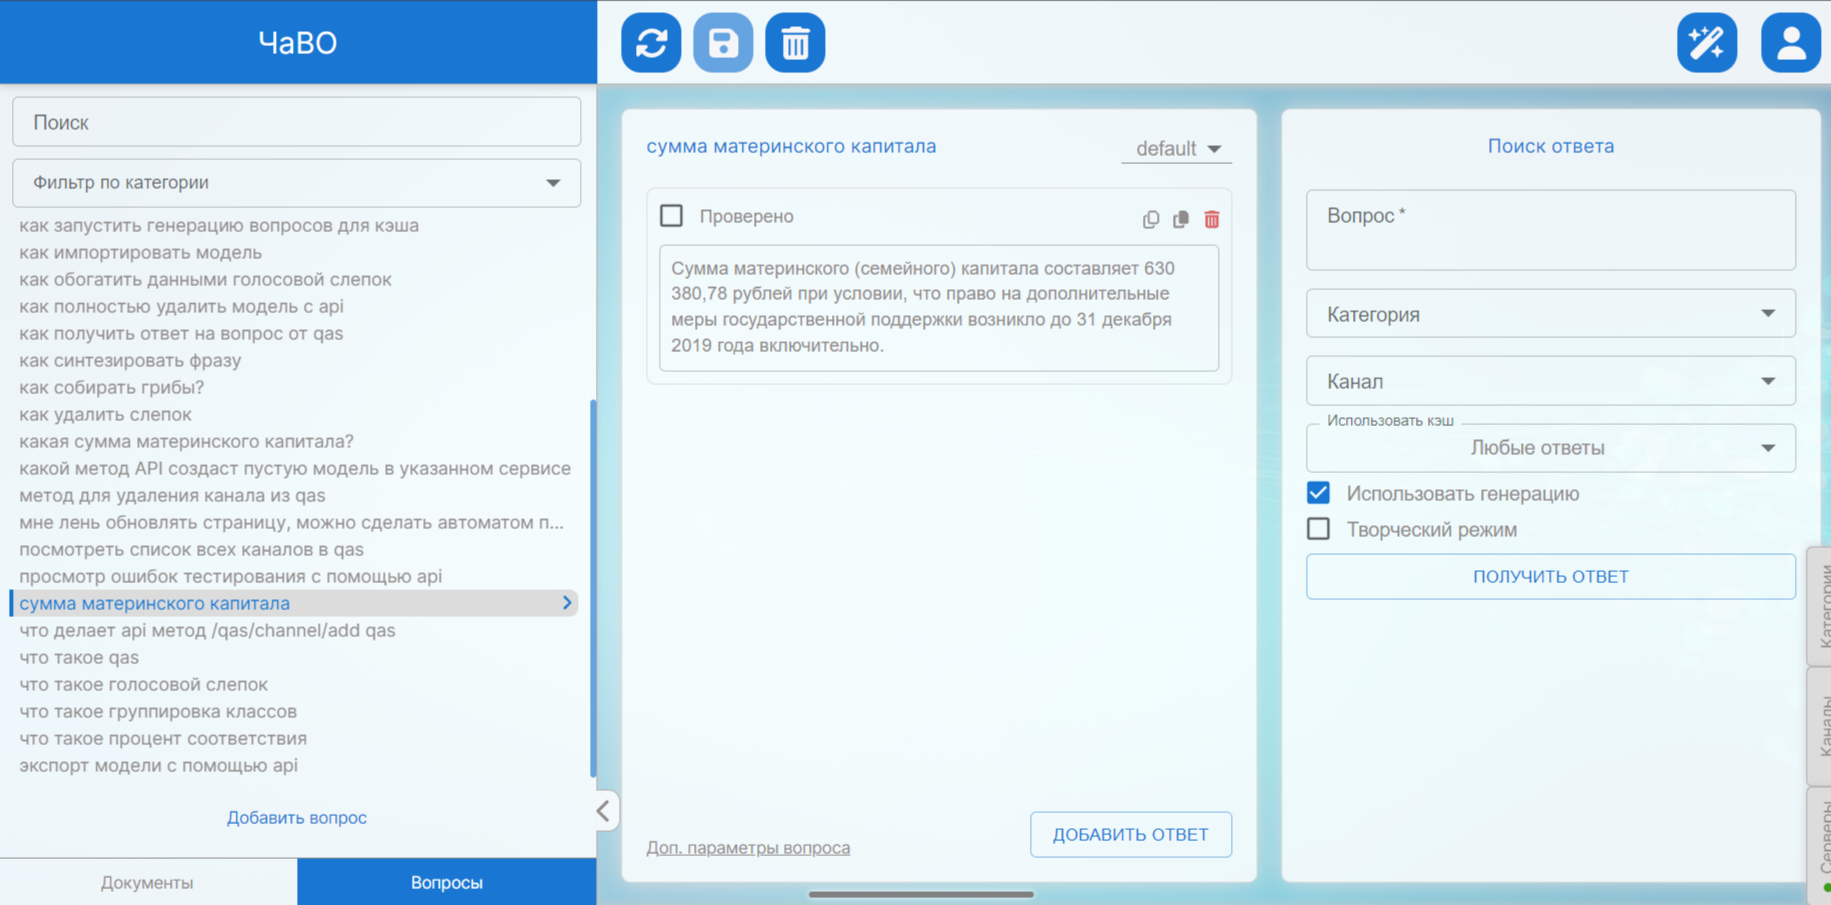Click the refresh icon in top toolbar

pyautogui.click(x=651, y=43)
